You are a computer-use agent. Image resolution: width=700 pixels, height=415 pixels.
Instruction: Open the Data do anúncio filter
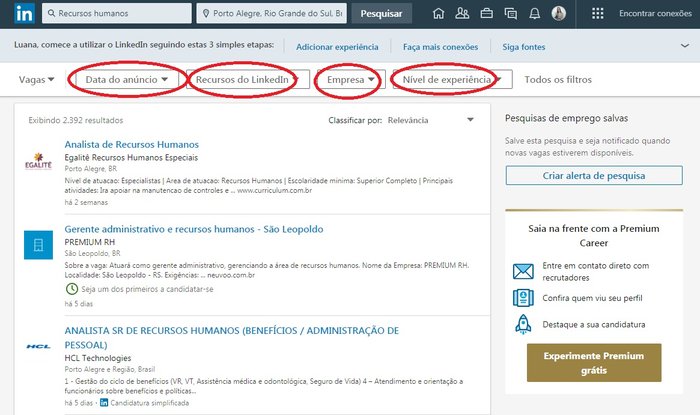click(126, 79)
